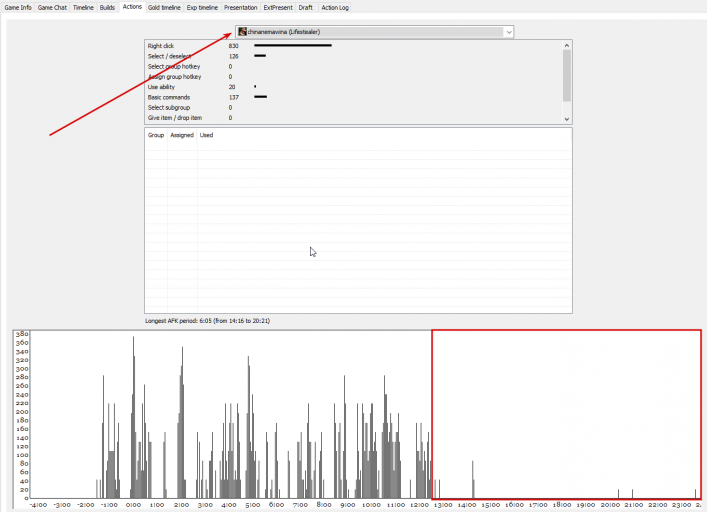Click the Use ability count 20

coord(232,87)
